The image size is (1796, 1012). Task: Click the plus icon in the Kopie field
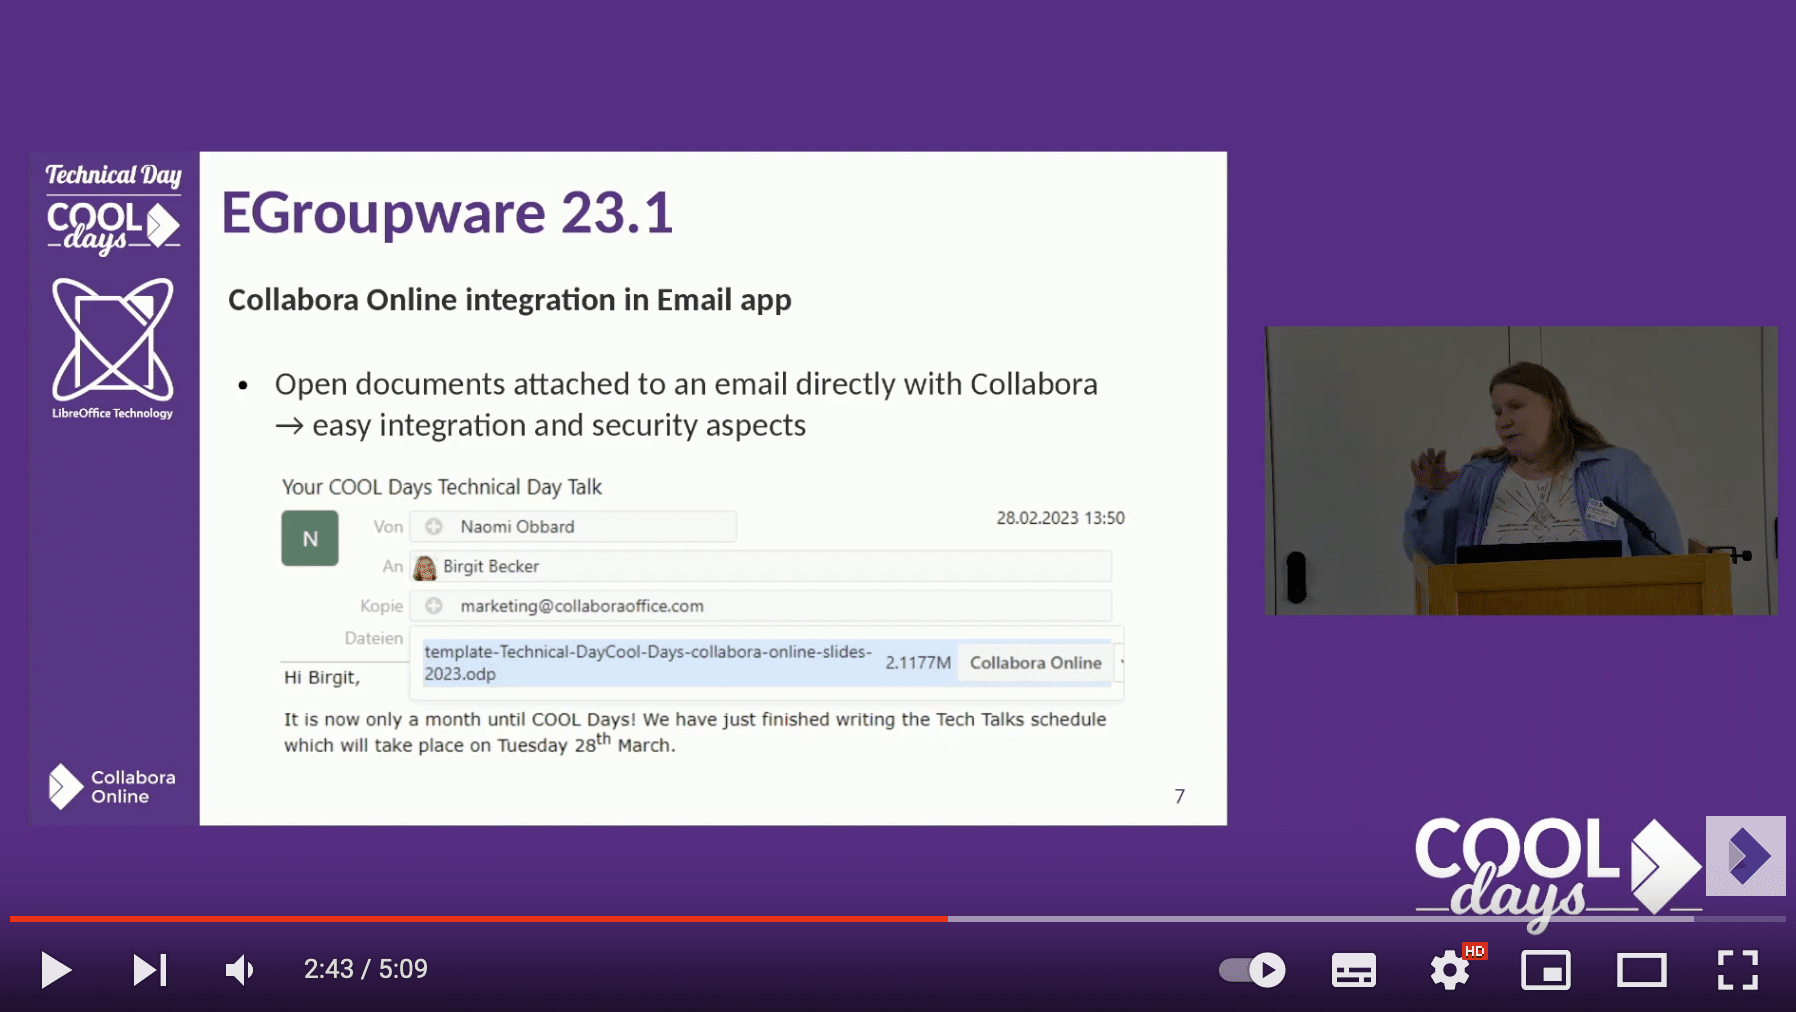click(432, 605)
